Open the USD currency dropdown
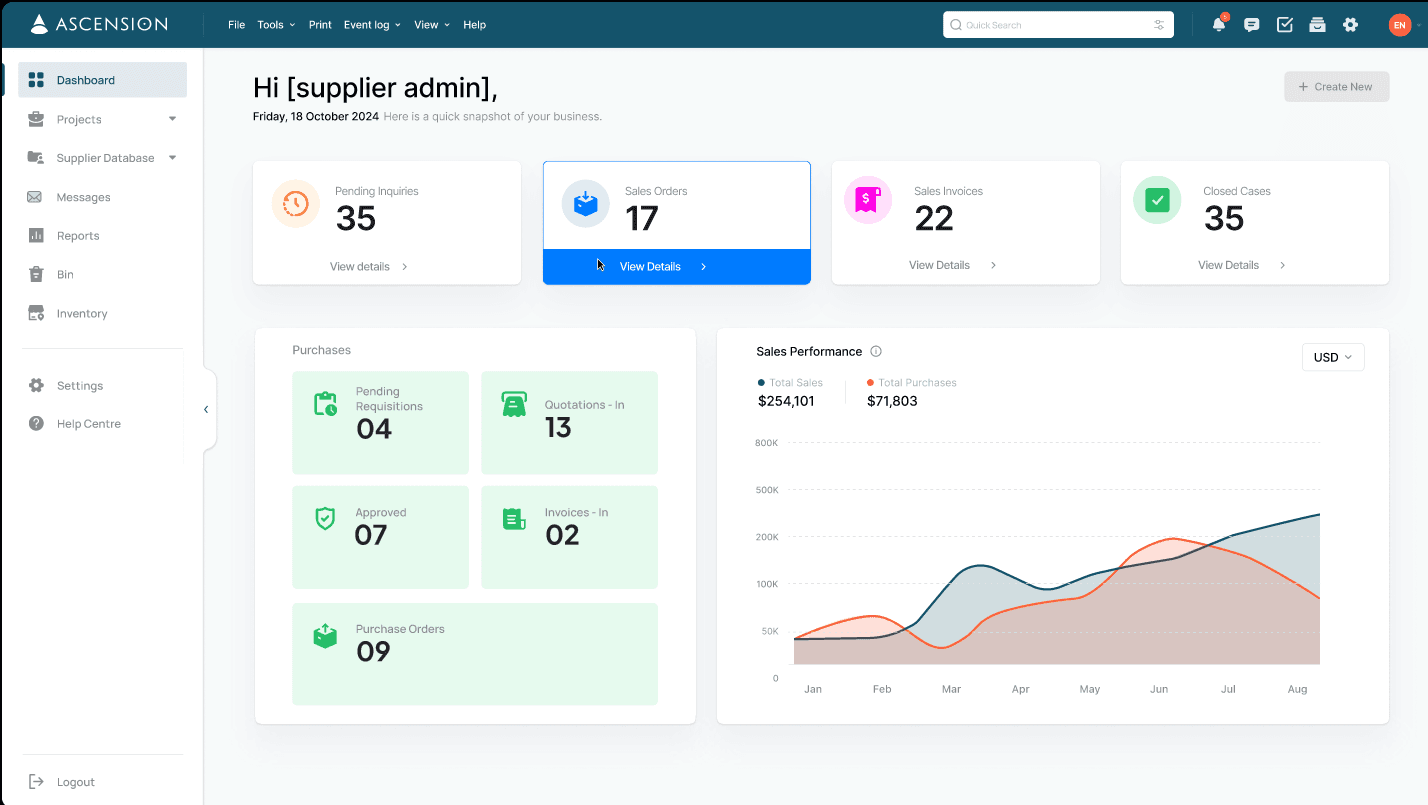1428x805 pixels. point(1333,356)
